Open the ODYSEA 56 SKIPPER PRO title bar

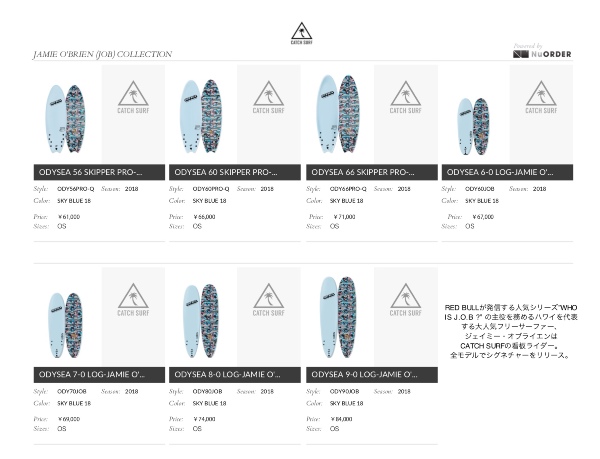click(98, 172)
